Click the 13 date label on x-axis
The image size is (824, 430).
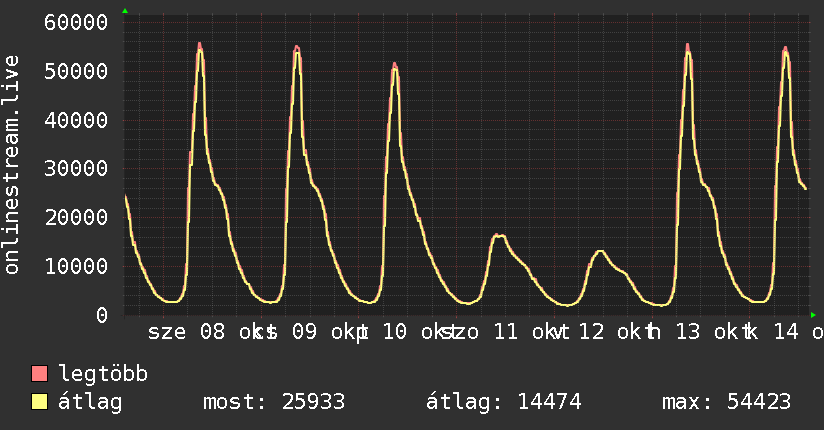(x=688, y=332)
